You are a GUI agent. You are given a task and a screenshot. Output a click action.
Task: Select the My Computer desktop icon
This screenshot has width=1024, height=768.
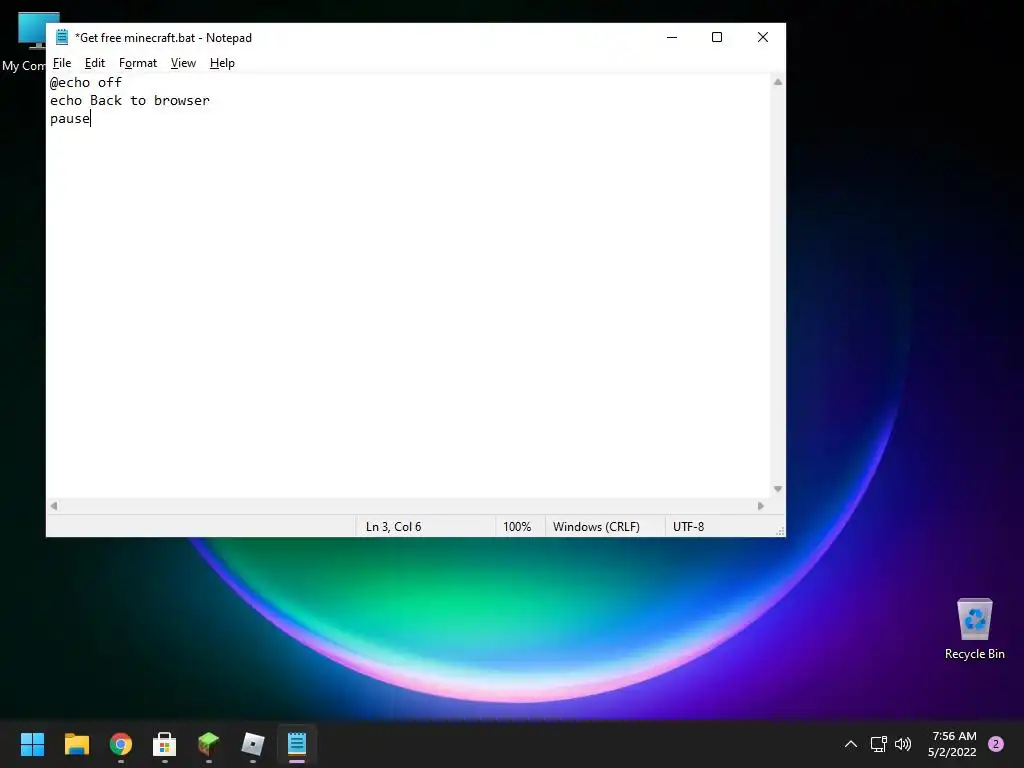pos(24,42)
